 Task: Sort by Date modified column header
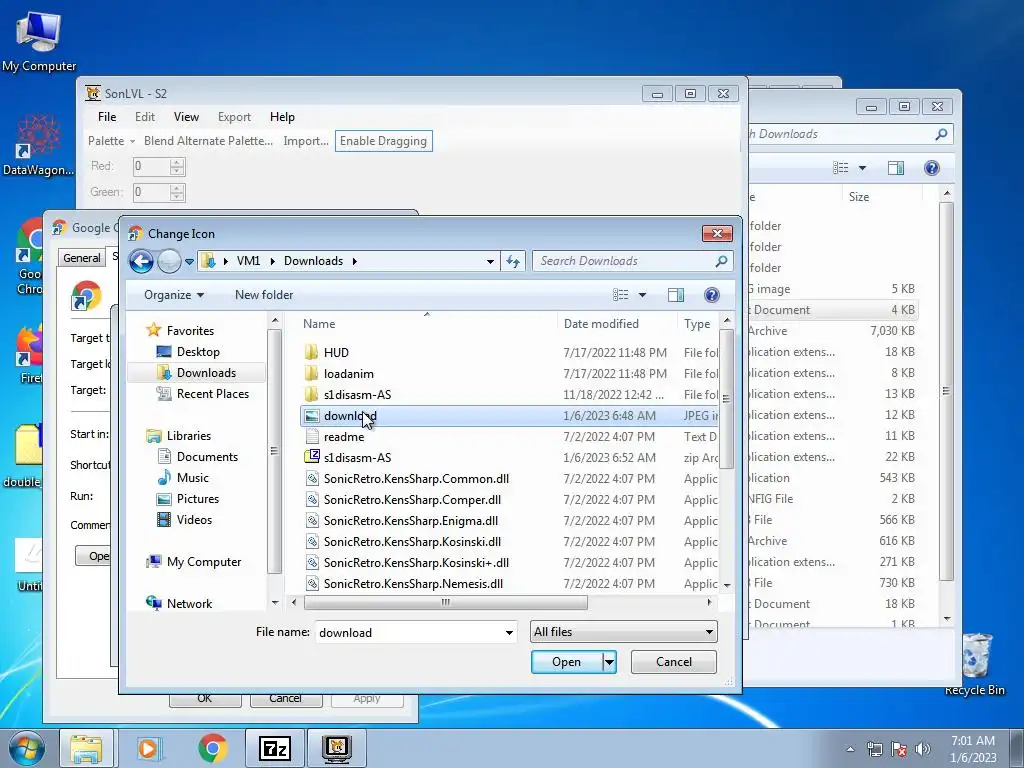[617, 324]
